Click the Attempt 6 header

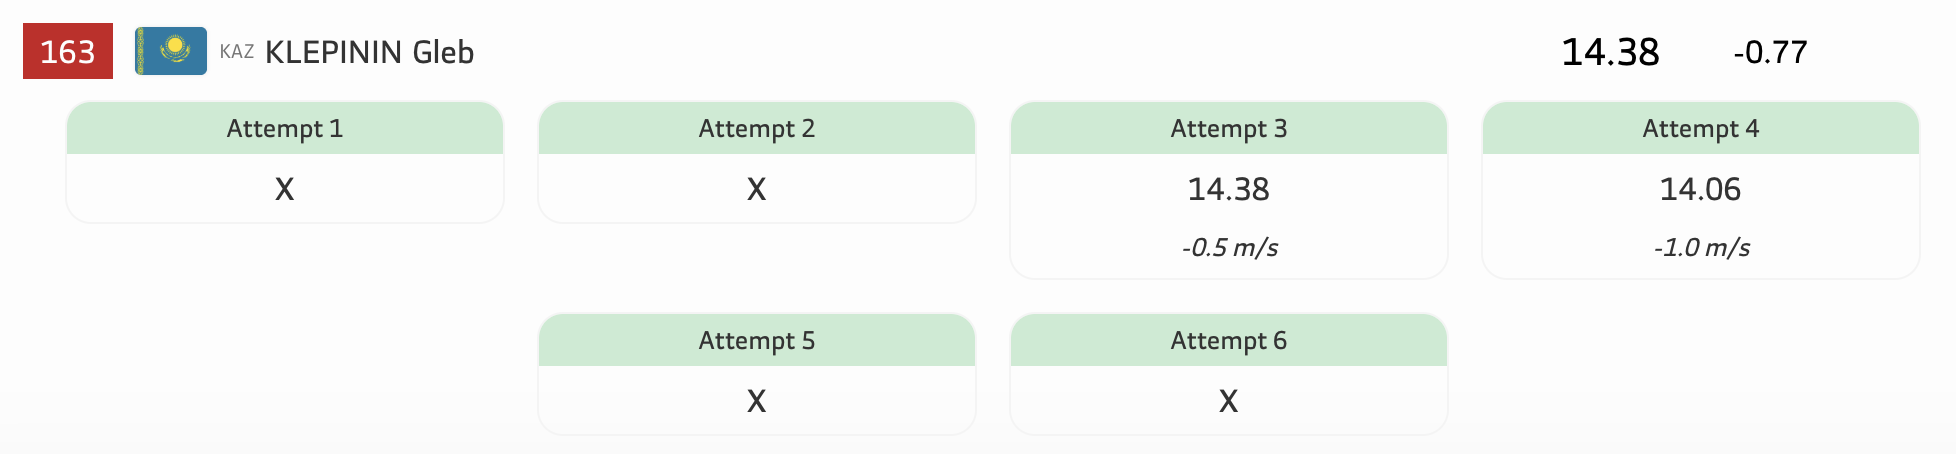(x=1229, y=341)
